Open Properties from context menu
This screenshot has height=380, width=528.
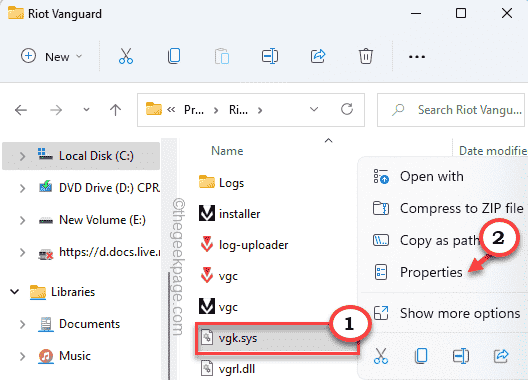pyautogui.click(x=418, y=272)
